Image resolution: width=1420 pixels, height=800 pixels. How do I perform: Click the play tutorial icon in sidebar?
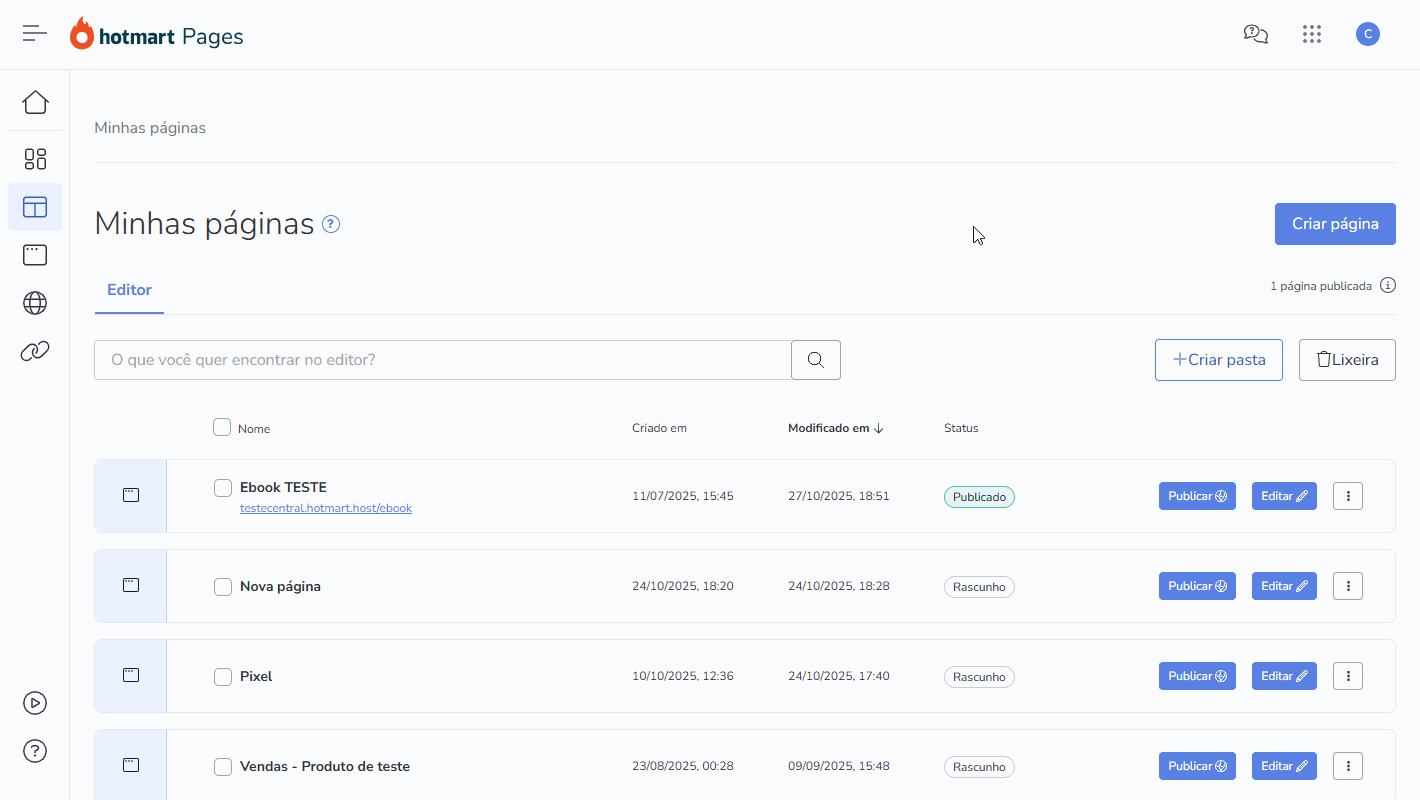pyautogui.click(x=35, y=703)
